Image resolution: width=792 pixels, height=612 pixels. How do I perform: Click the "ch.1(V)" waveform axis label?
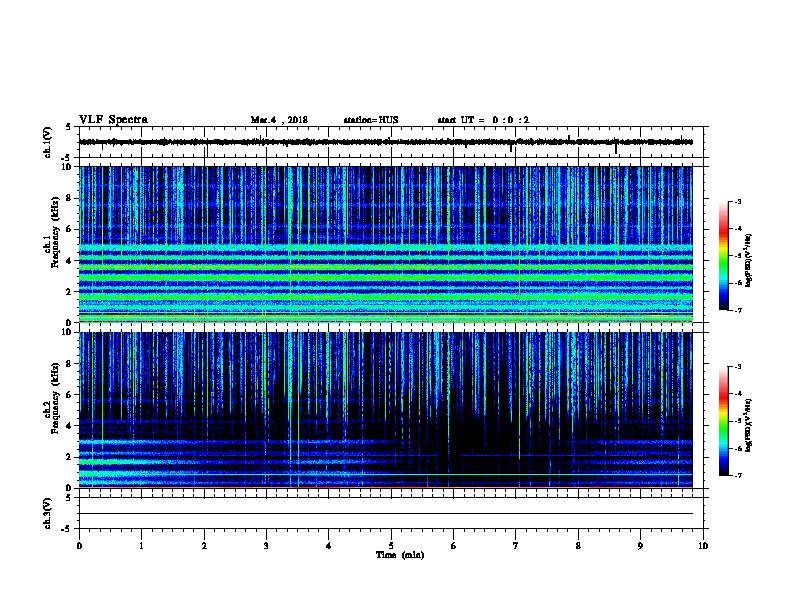(x=48, y=142)
